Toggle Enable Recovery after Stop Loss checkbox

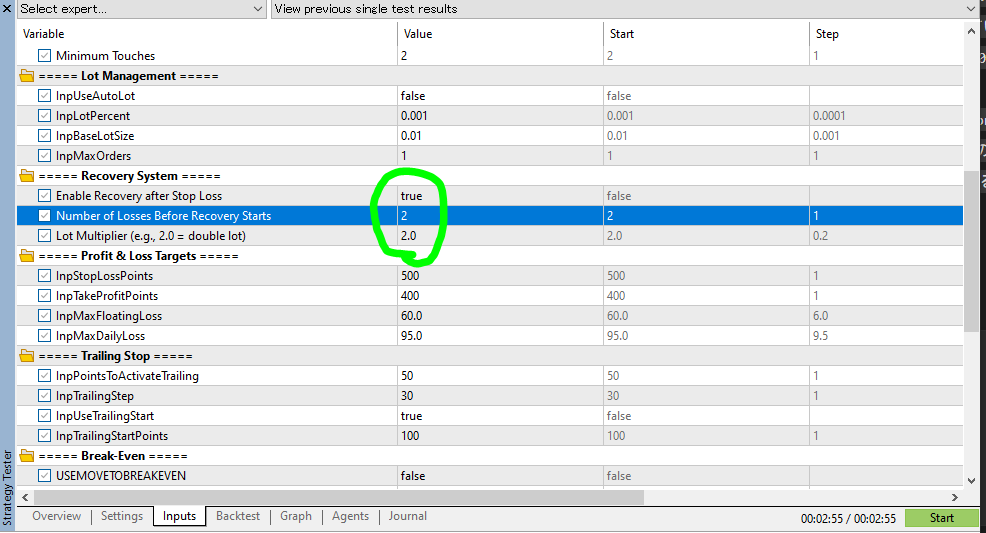(x=44, y=195)
